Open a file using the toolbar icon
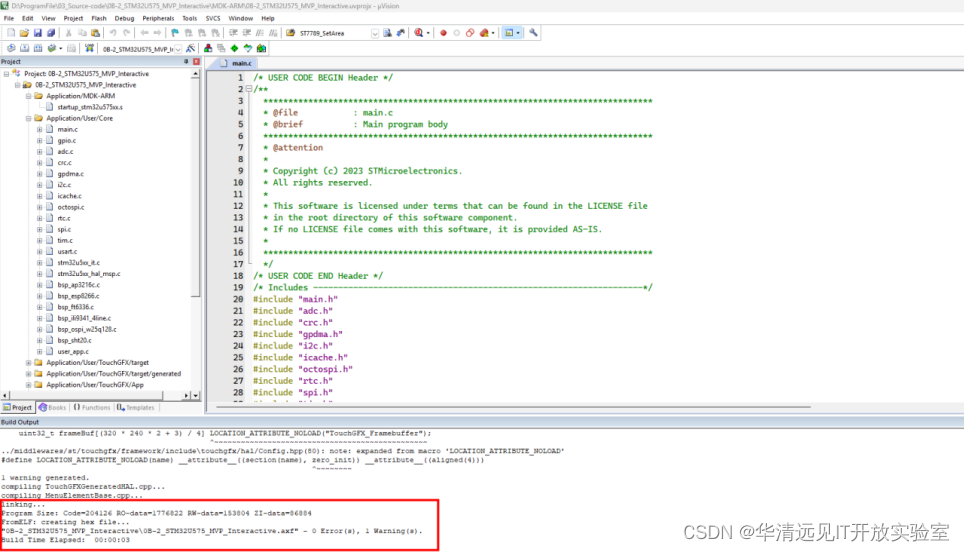Screen dimensions: 964x552 (x=24, y=33)
